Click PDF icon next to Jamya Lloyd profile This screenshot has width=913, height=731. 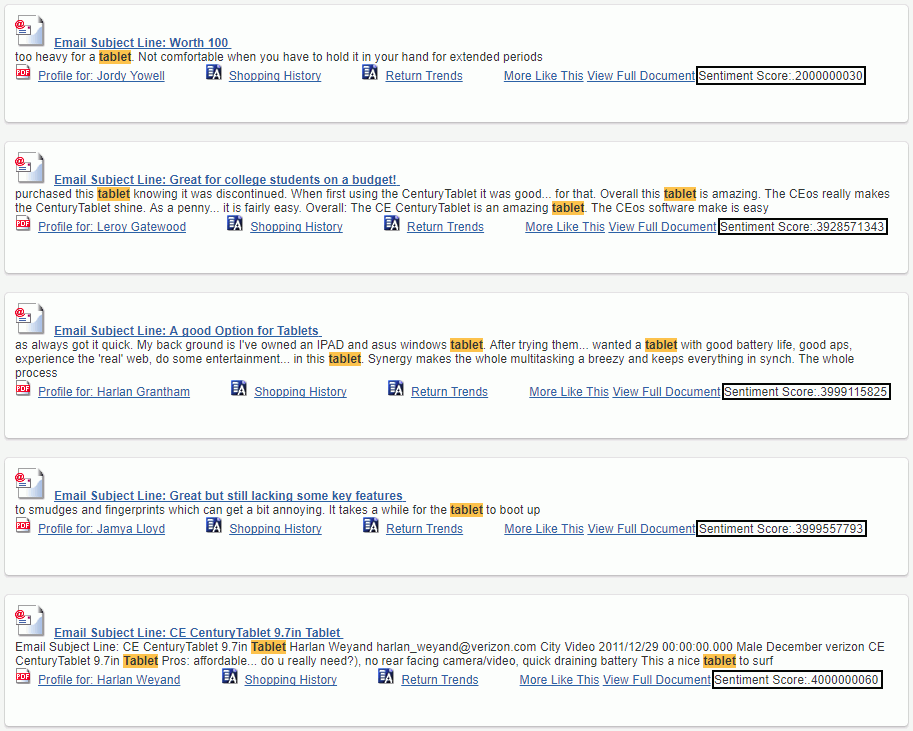pyautogui.click(x=23, y=526)
